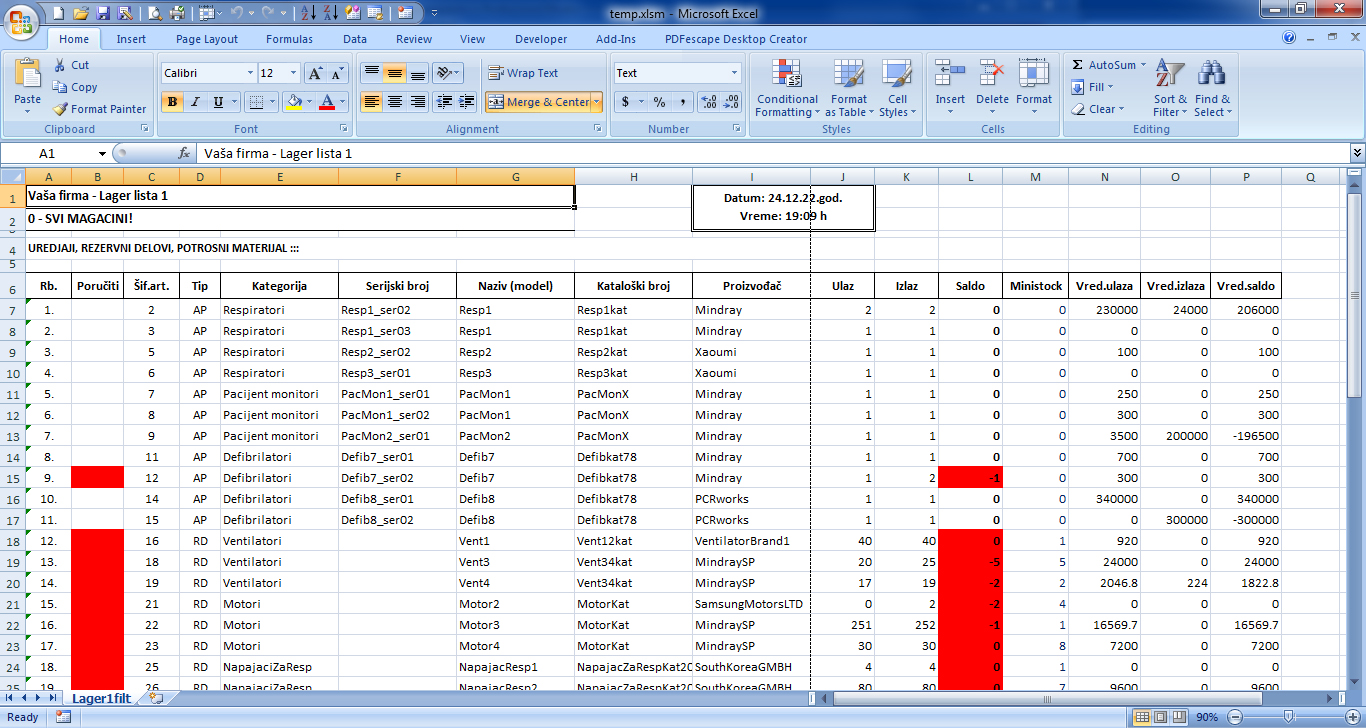Toggle Align Text Left
1366x728 pixels.
[371, 102]
